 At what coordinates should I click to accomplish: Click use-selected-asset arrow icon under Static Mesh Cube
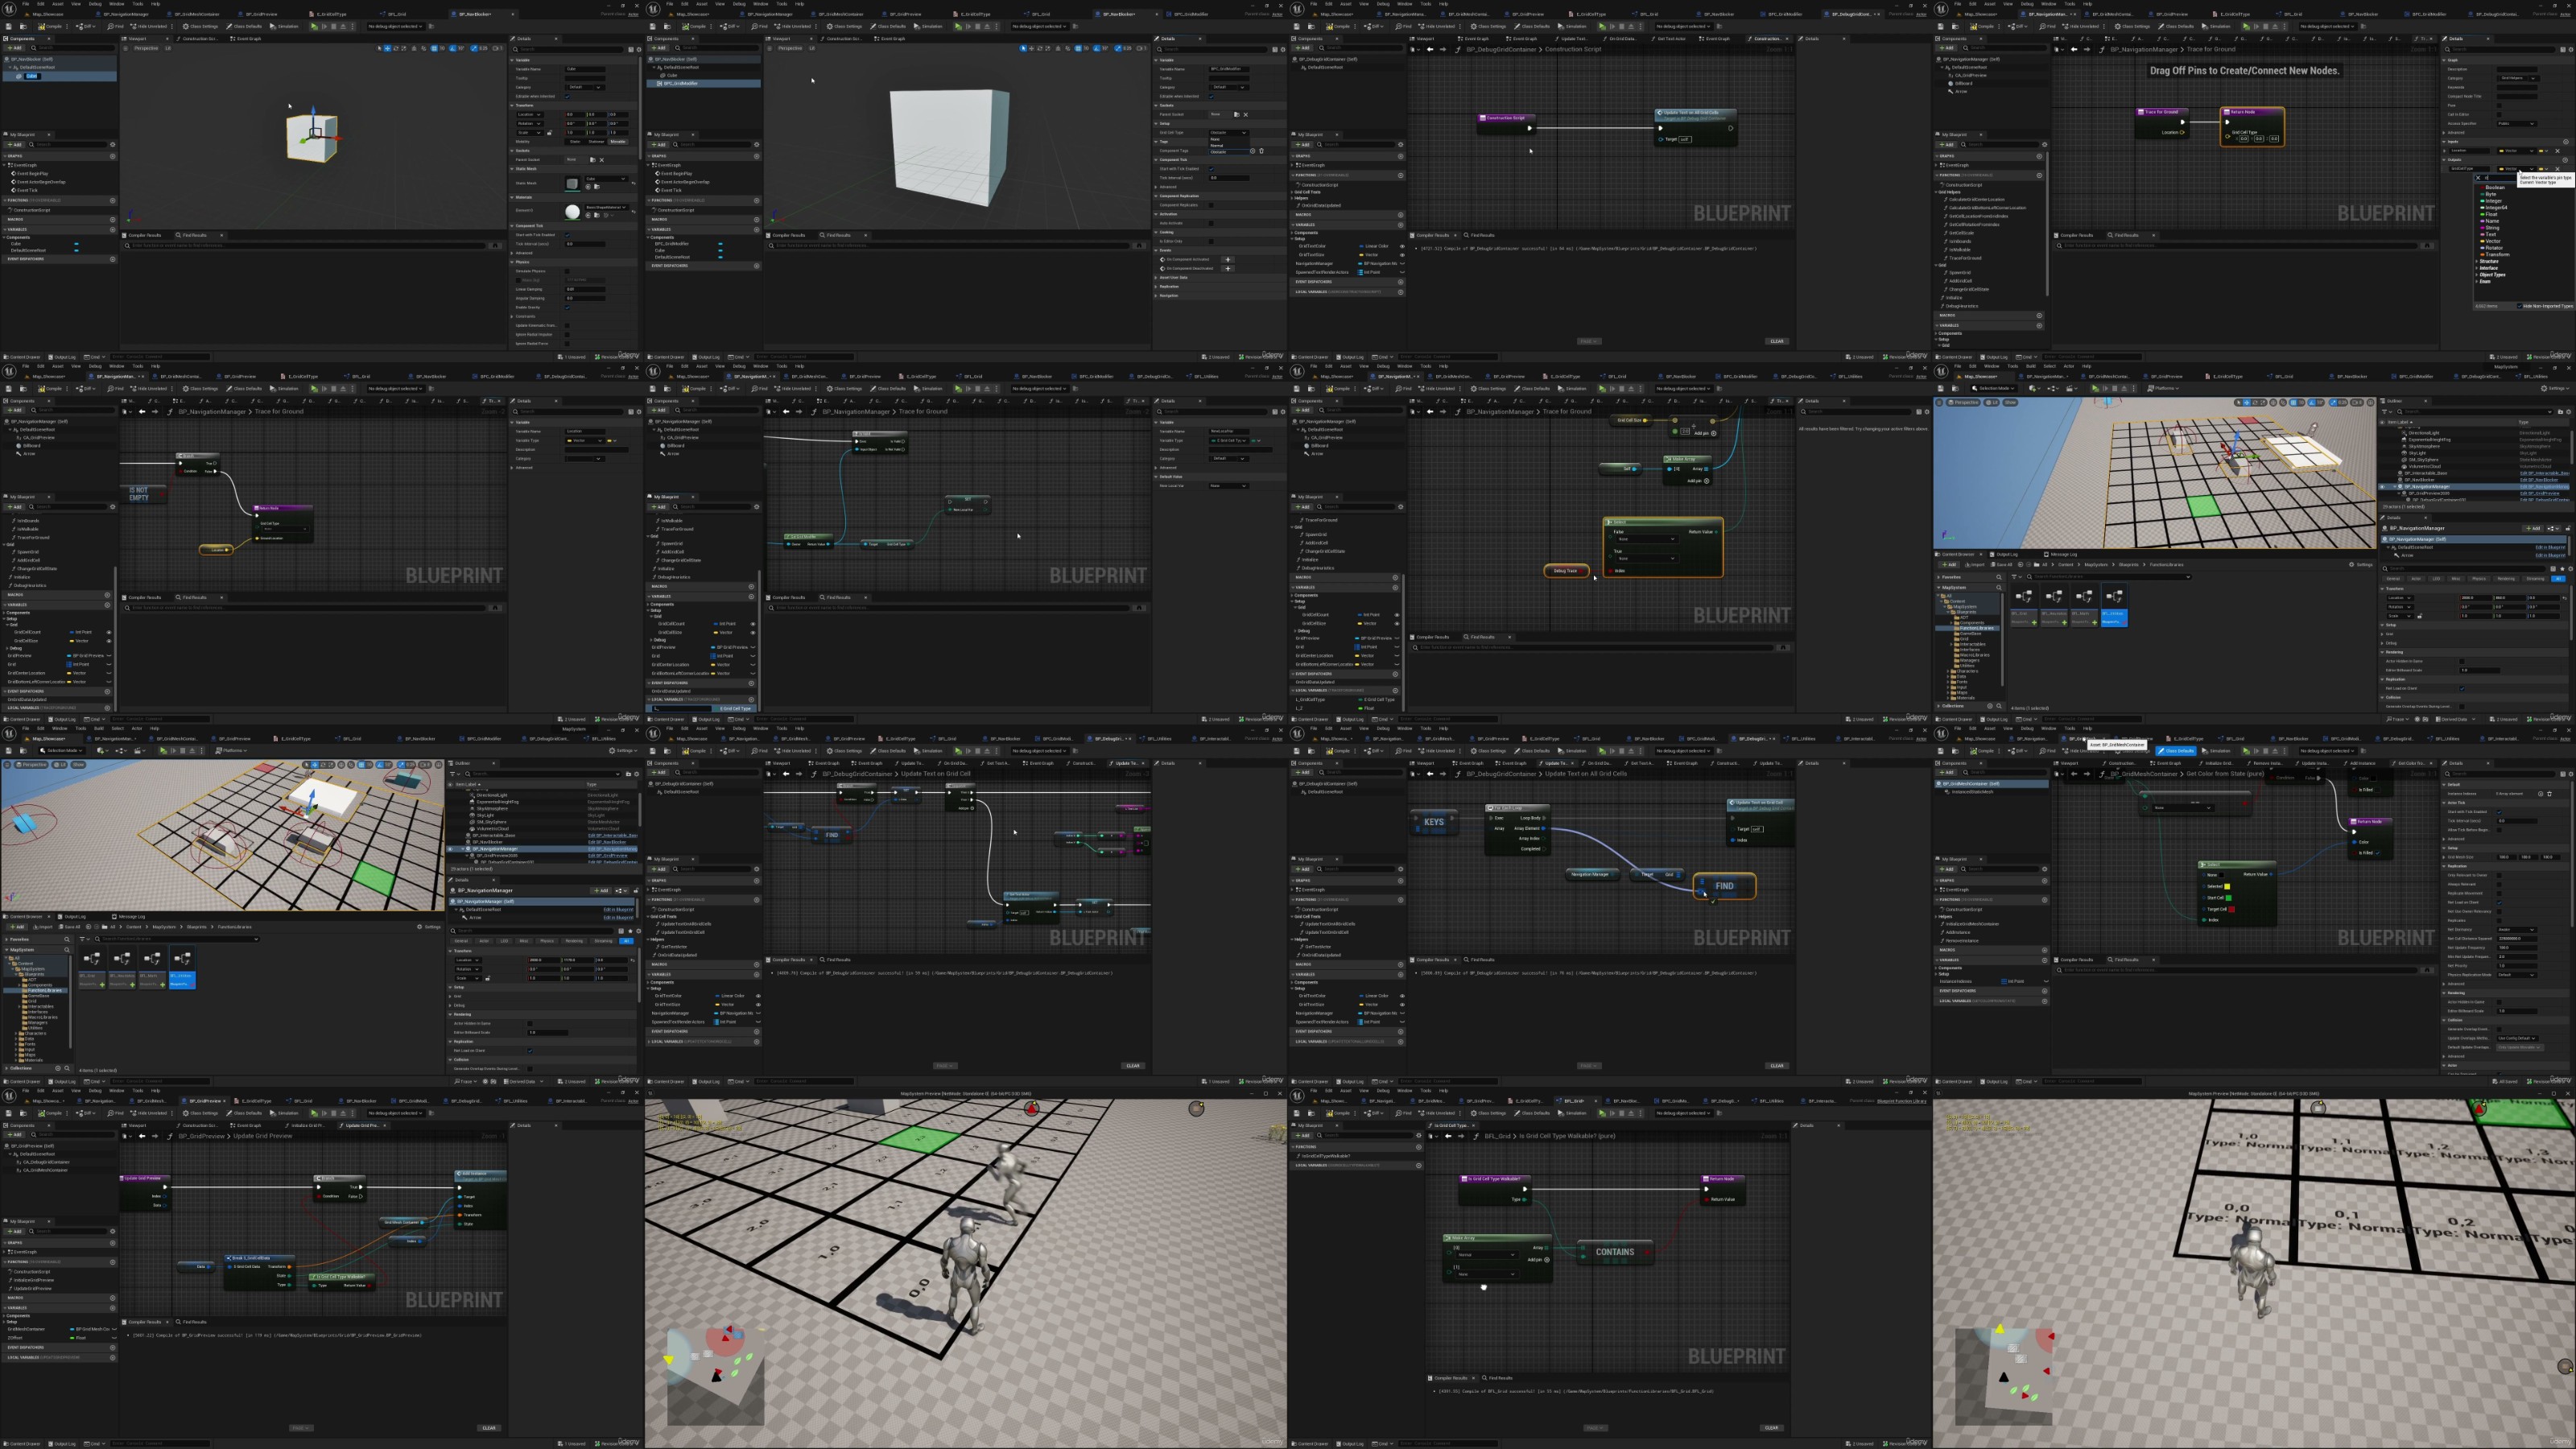click(x=589, y=187)
